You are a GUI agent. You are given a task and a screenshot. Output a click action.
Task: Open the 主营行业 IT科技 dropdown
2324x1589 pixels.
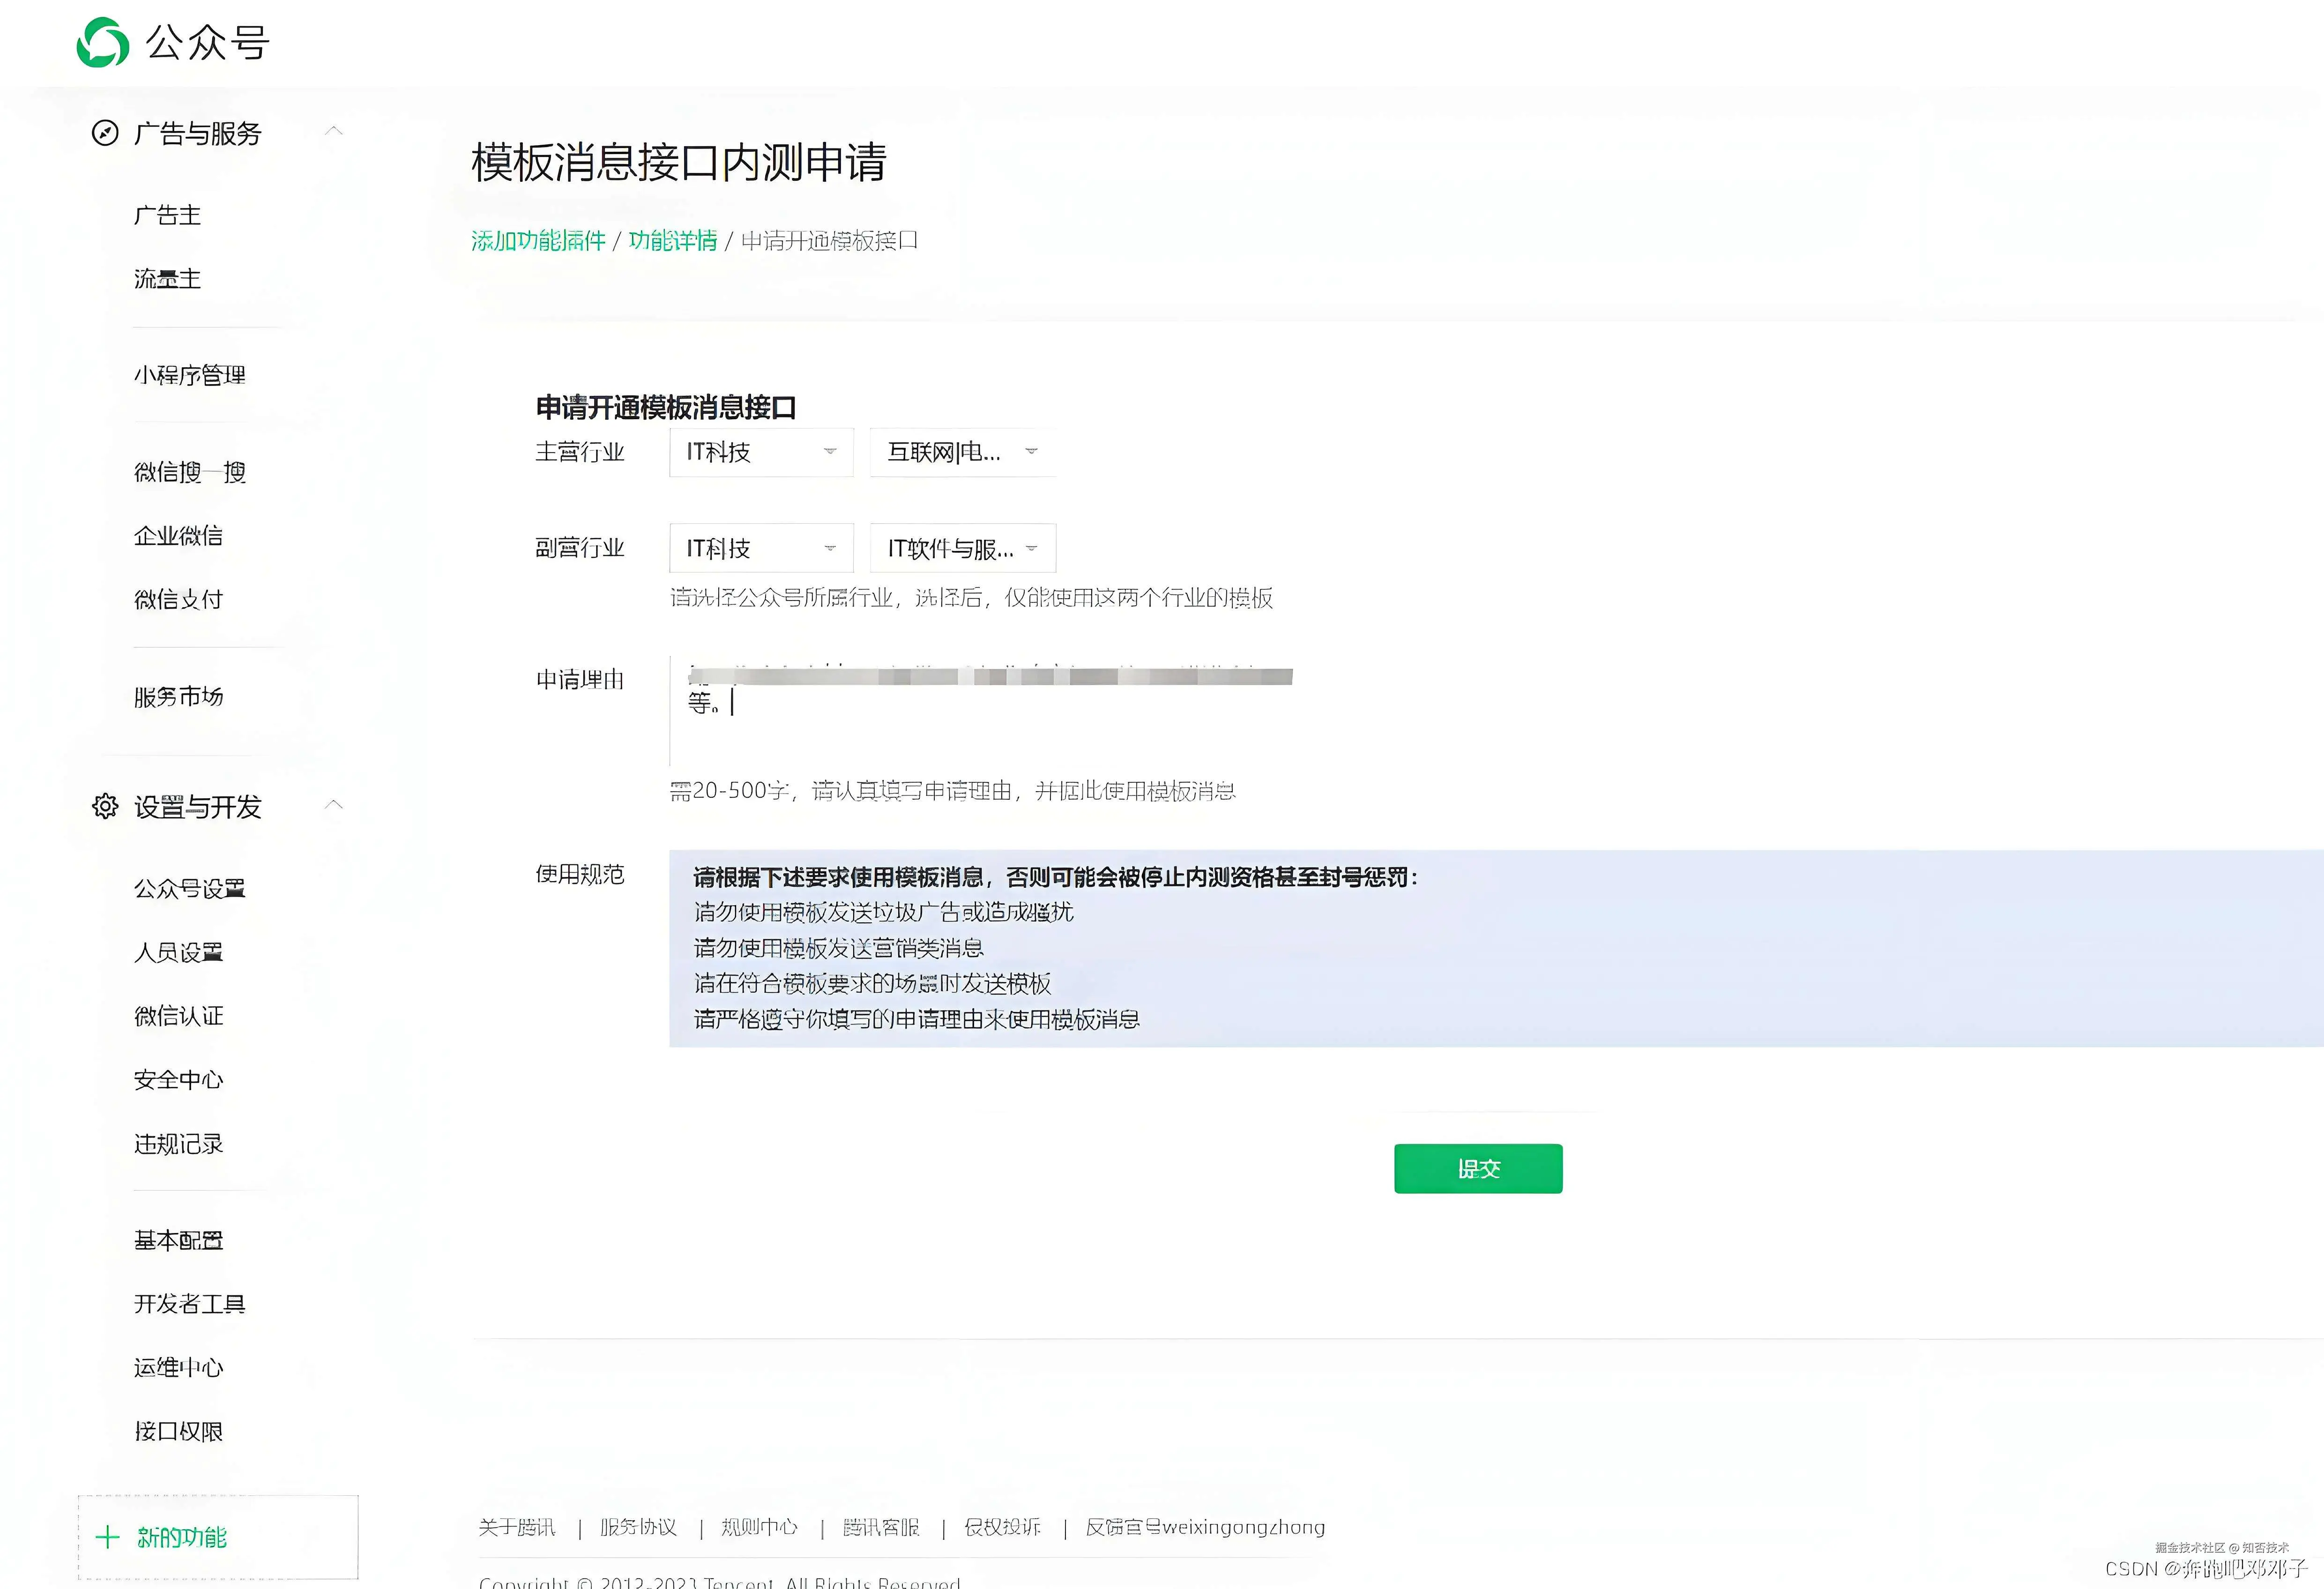click(x=761, y=452)
